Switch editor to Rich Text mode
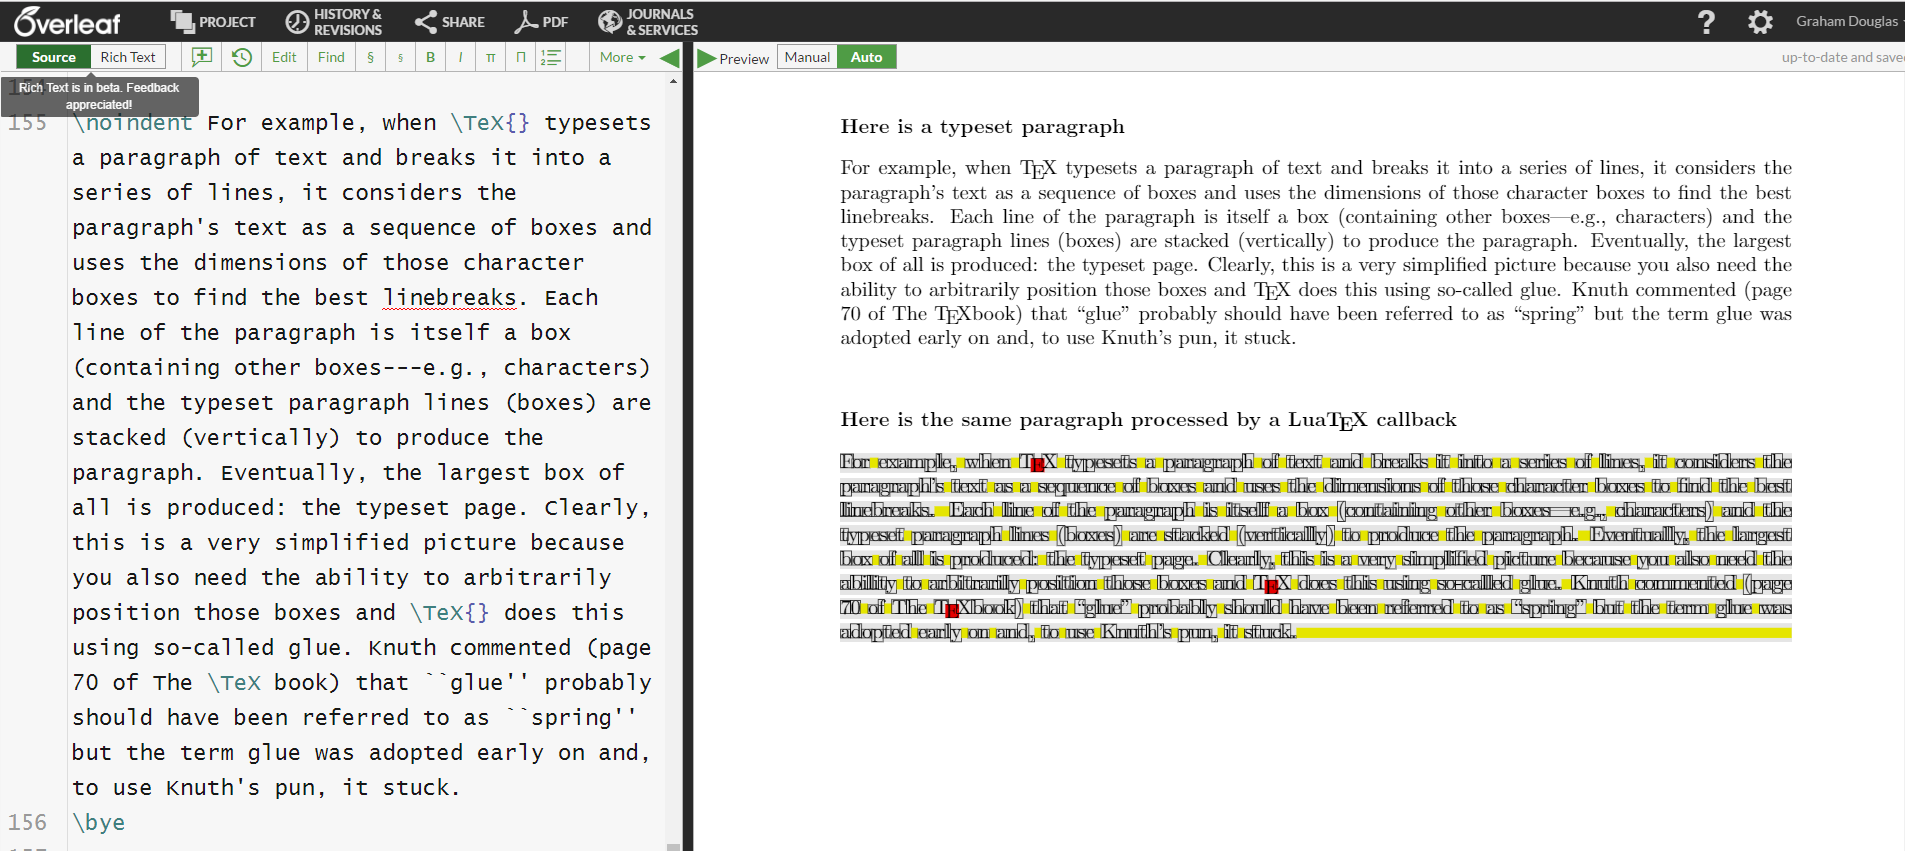Screen dimensions: 1905x851 pos(128,57)
